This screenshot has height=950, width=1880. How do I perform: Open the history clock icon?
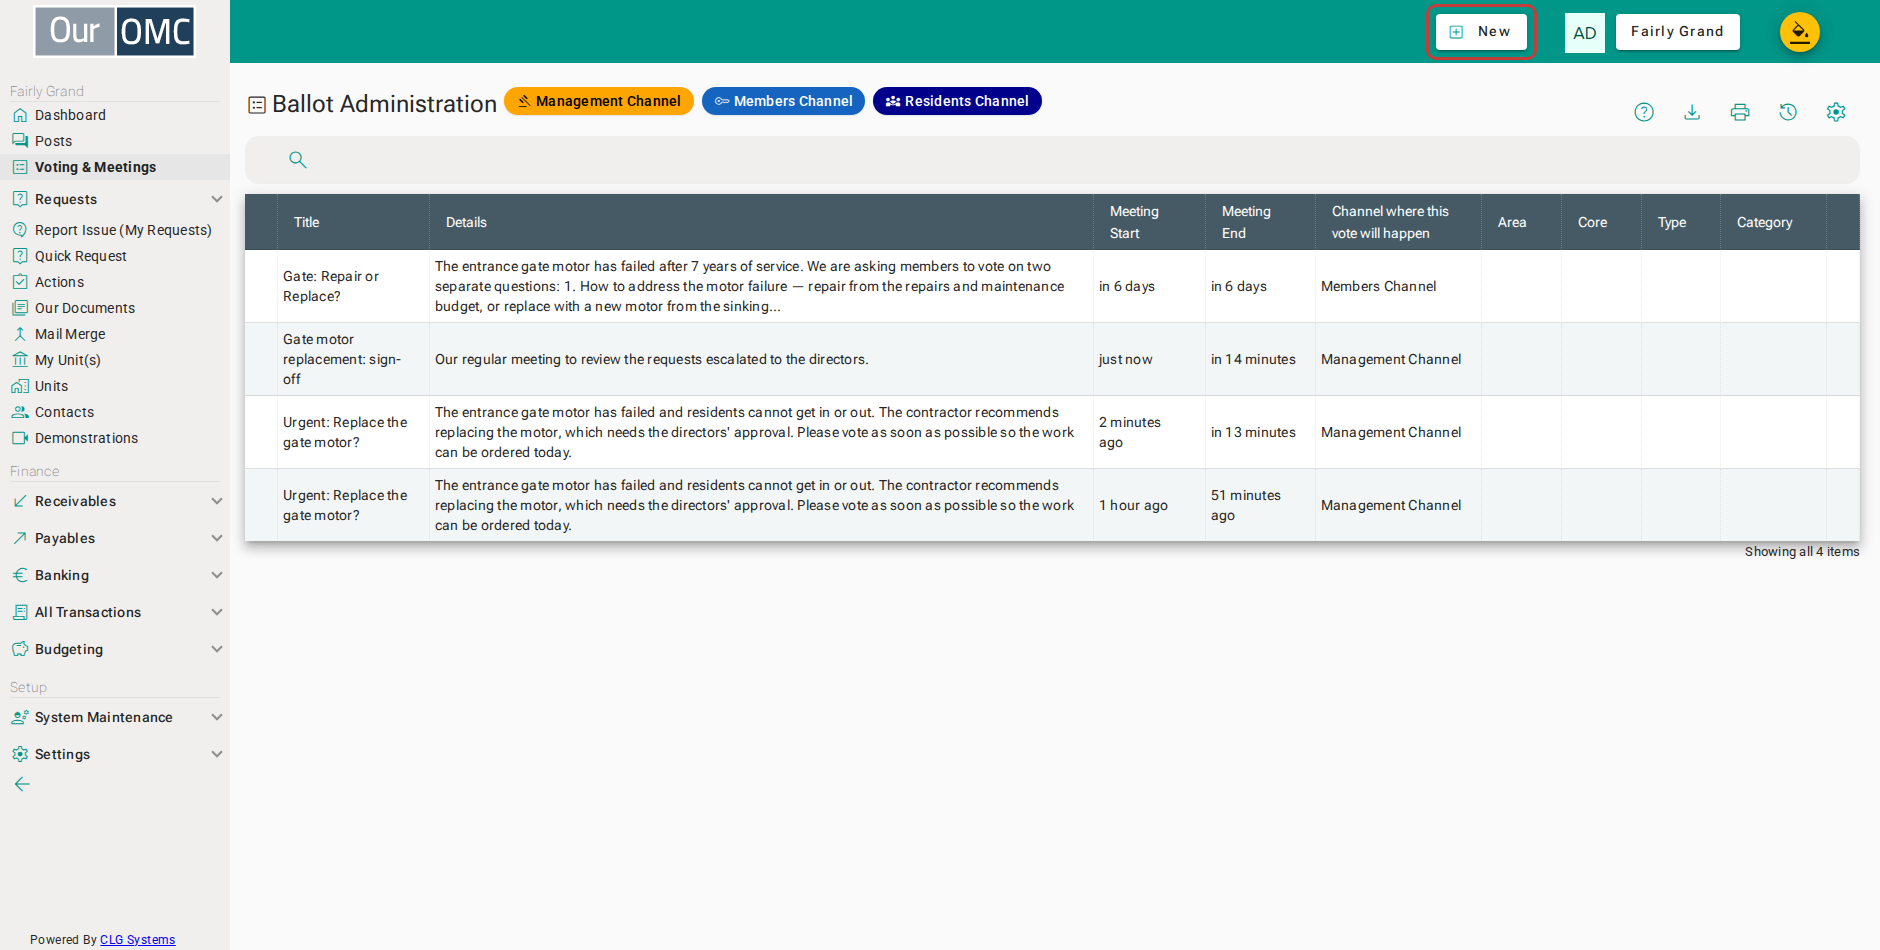tap(1788, 112)
